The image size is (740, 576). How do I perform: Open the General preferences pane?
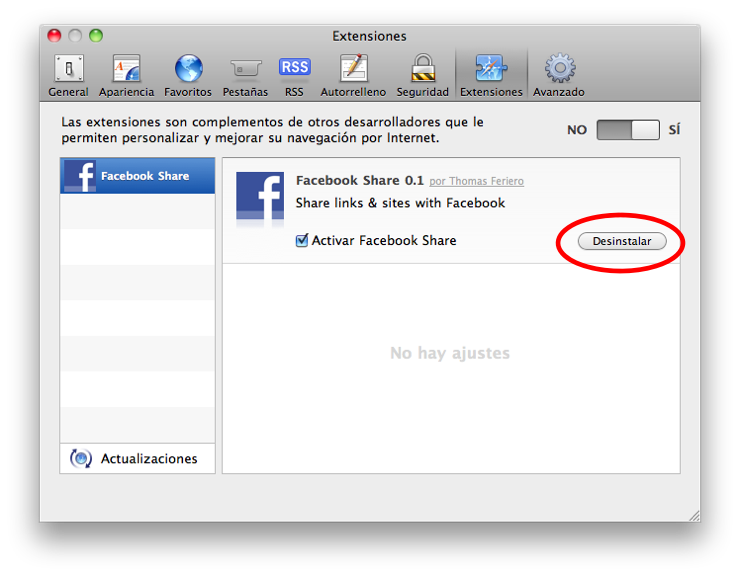pyautogui.click(x=68, y=76)
